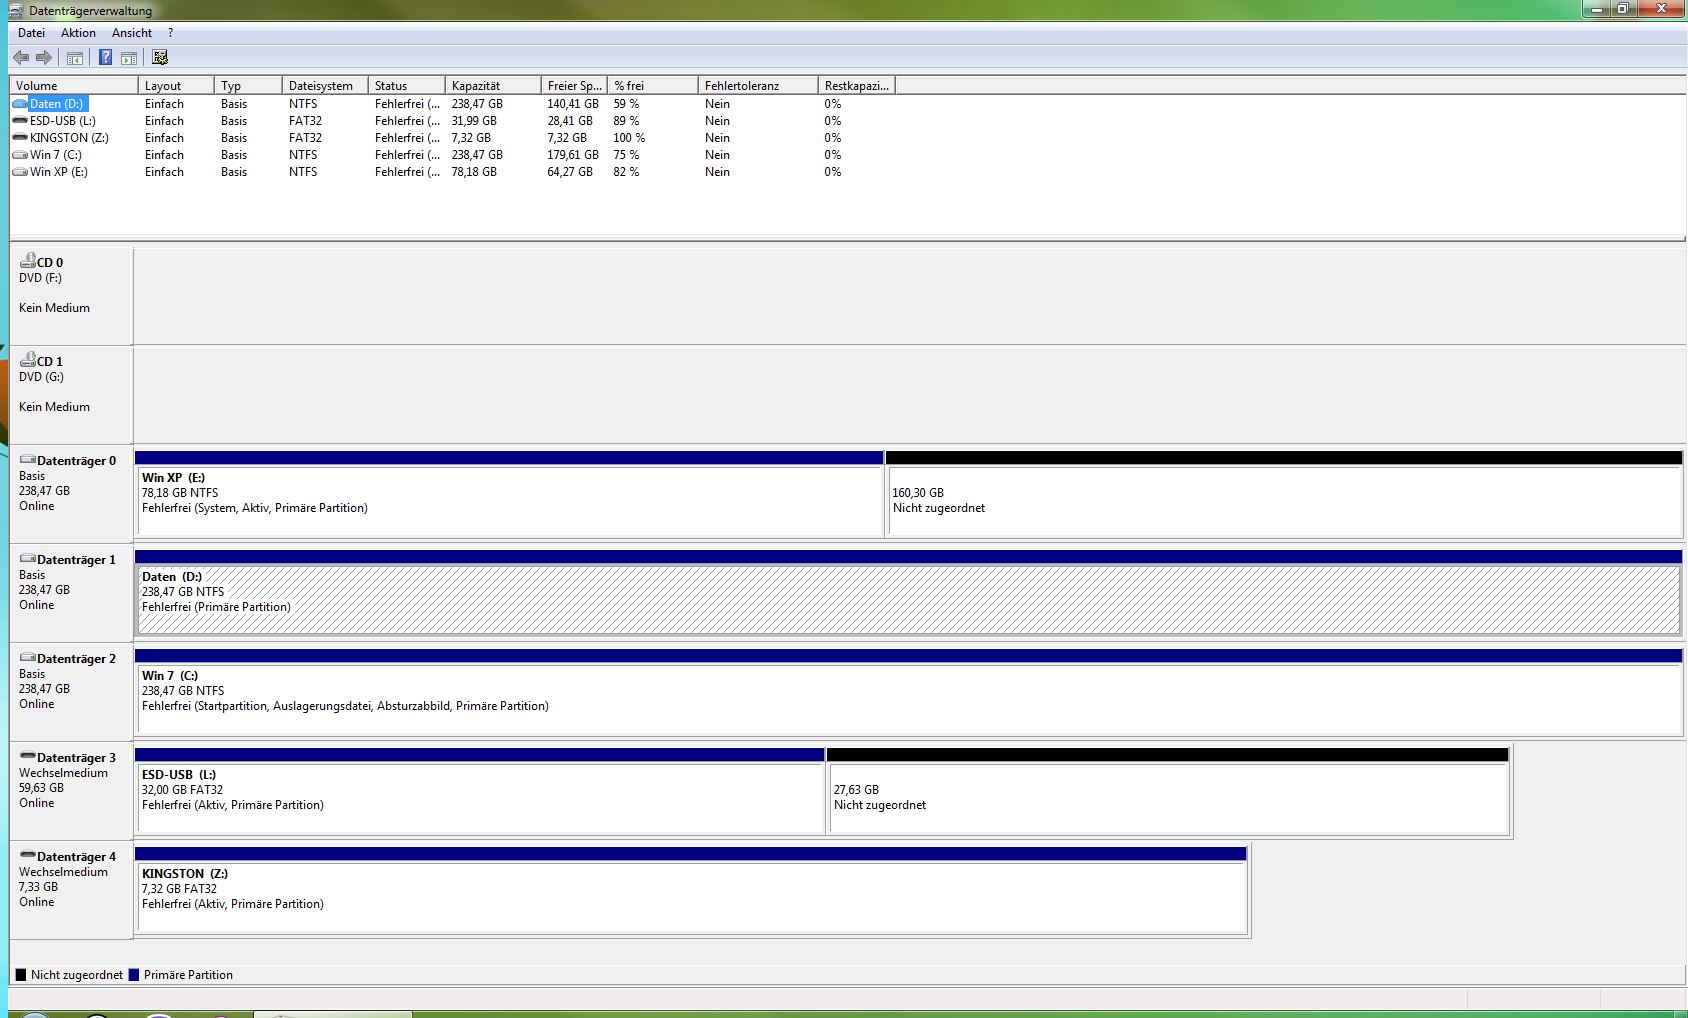This screenshot has width=1688, height=1018.
Task: Select the Win 7 (C:) partition block
Action: coord(909,692)
